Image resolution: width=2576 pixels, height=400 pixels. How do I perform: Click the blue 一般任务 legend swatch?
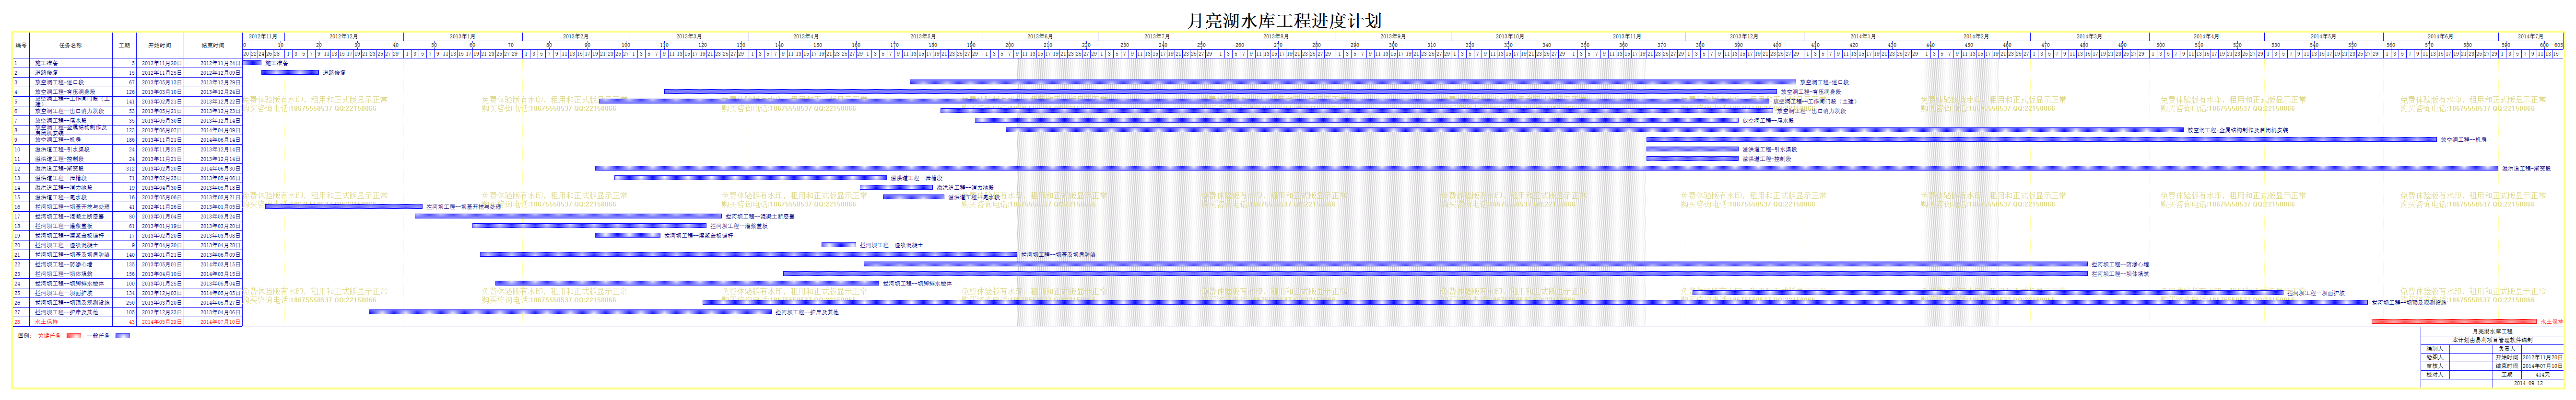[x=122, y=336]
